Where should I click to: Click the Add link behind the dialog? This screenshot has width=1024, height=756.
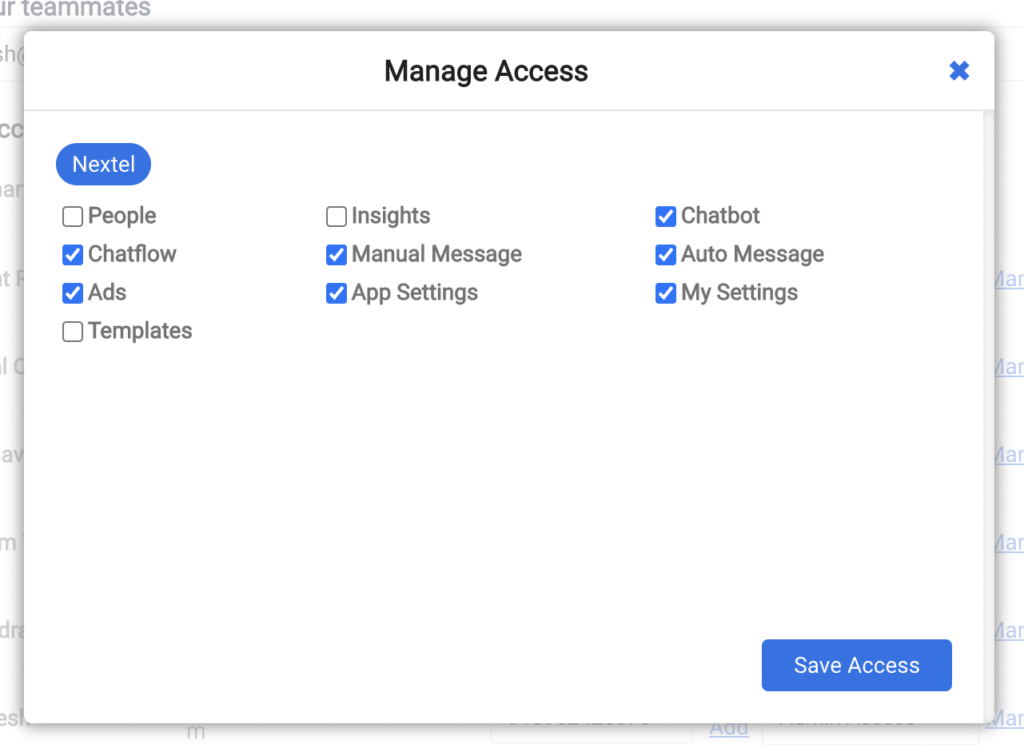(729, 728)
